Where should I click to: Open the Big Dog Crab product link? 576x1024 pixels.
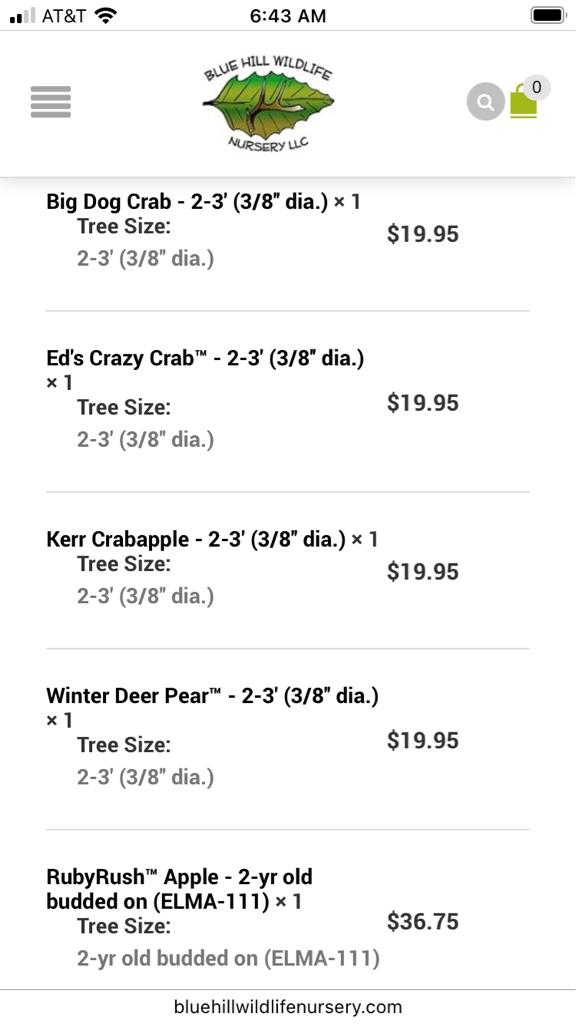(x=203, y=201)
